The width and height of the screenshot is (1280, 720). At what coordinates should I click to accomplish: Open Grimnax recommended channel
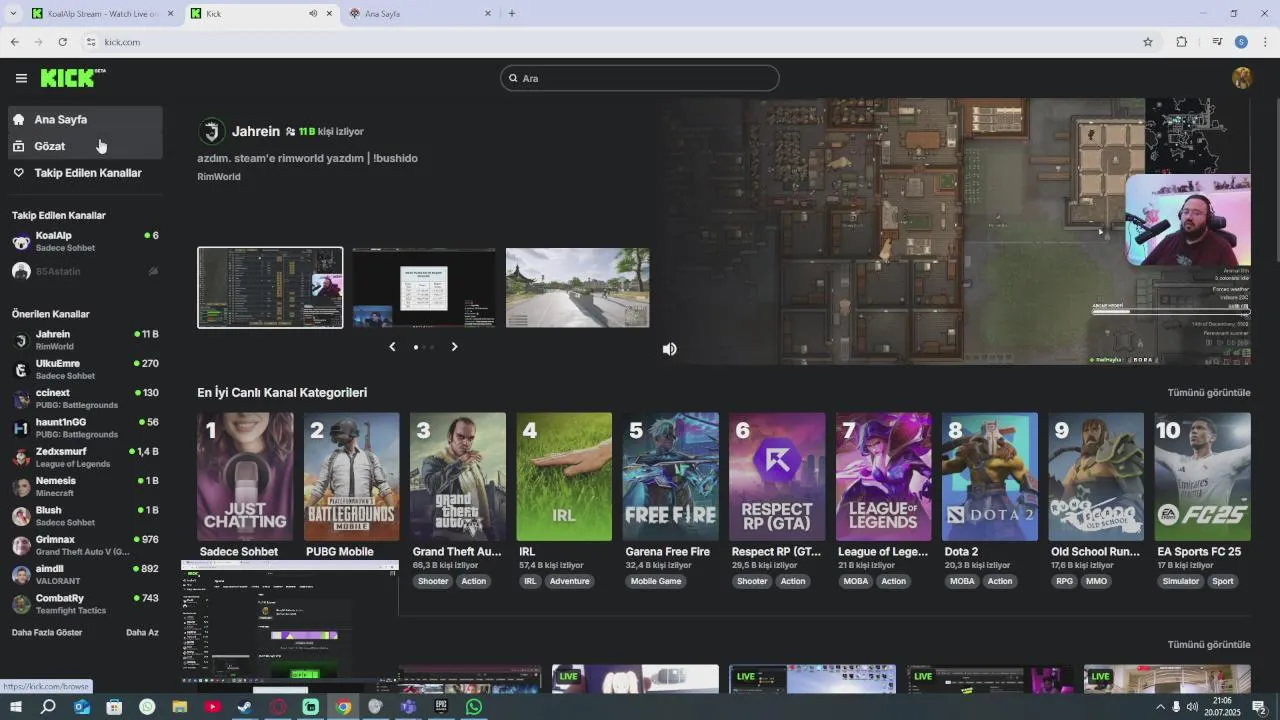coord(85,545)
